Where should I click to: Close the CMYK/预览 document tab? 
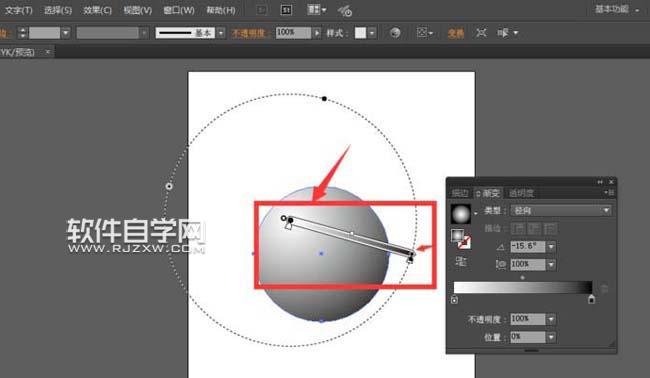point(48,52)
